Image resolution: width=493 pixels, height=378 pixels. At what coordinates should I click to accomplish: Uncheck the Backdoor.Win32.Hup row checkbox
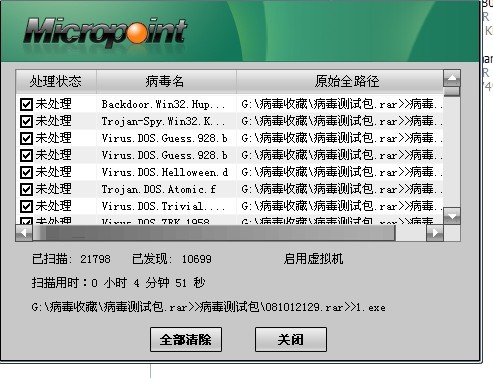[26, 104]
